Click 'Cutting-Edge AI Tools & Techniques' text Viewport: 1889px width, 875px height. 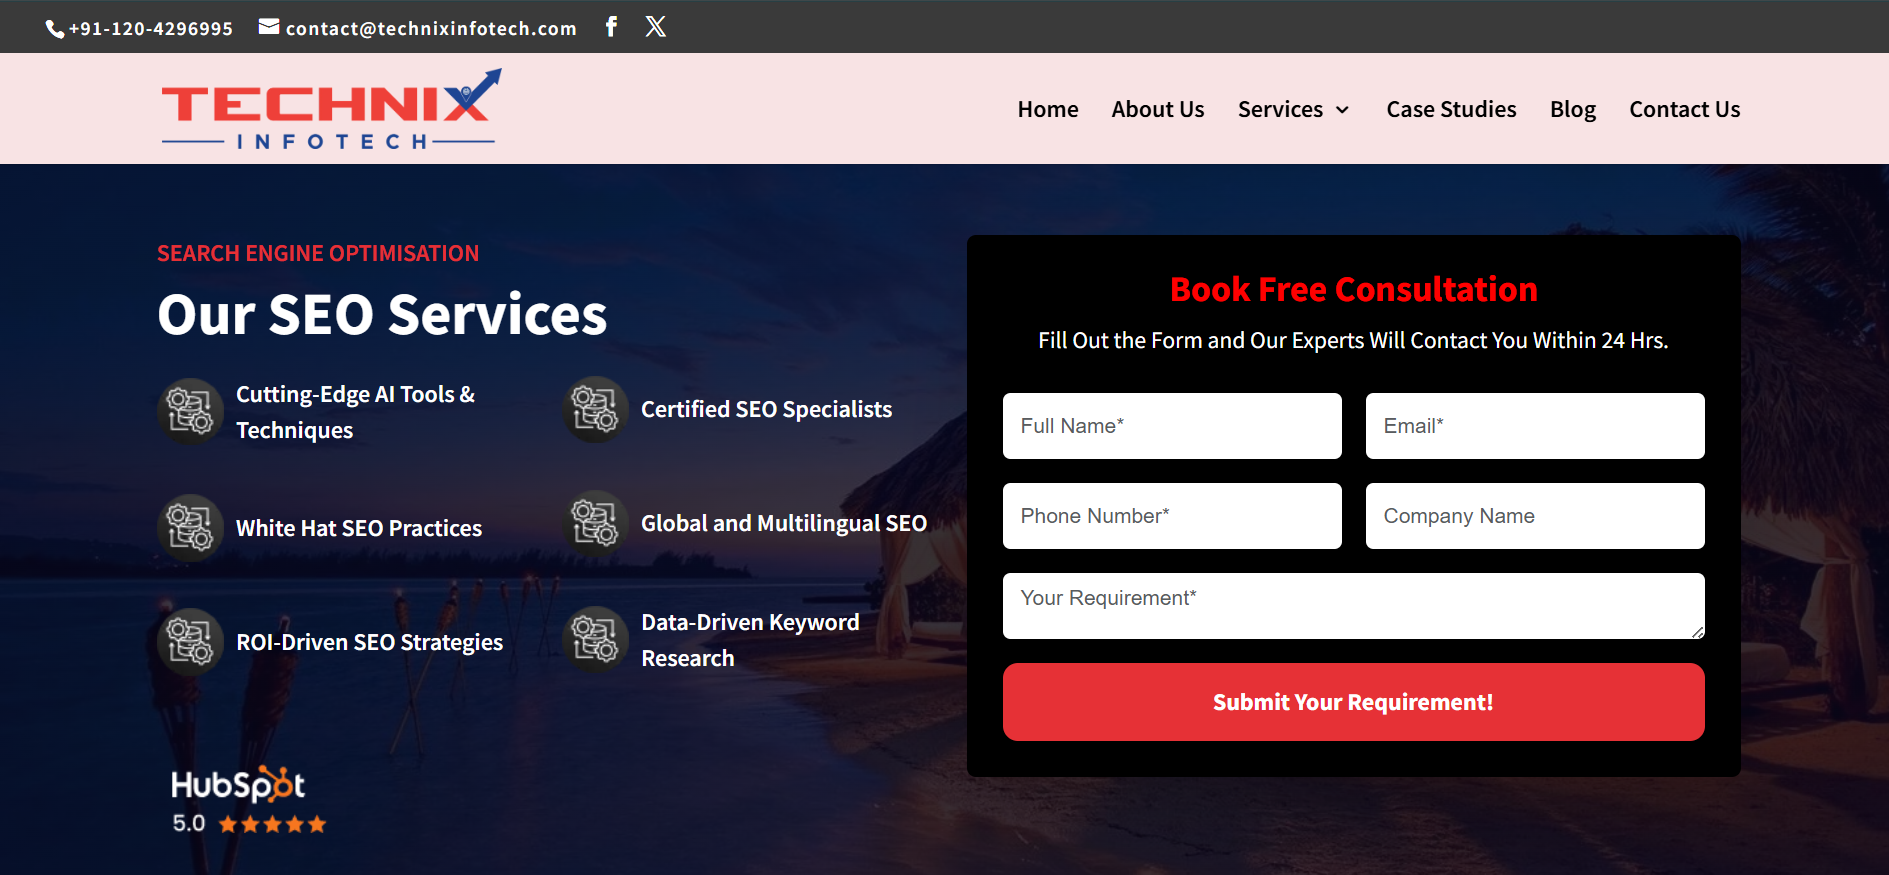coord(355,412)
